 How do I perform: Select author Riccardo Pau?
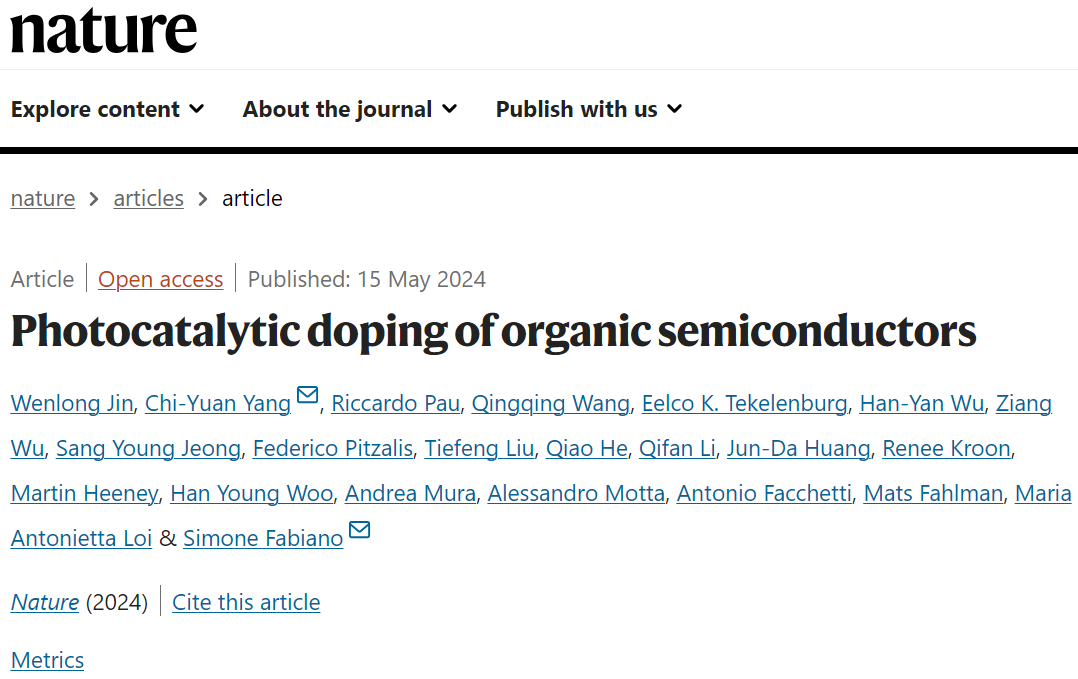click(x=395, y=403)
